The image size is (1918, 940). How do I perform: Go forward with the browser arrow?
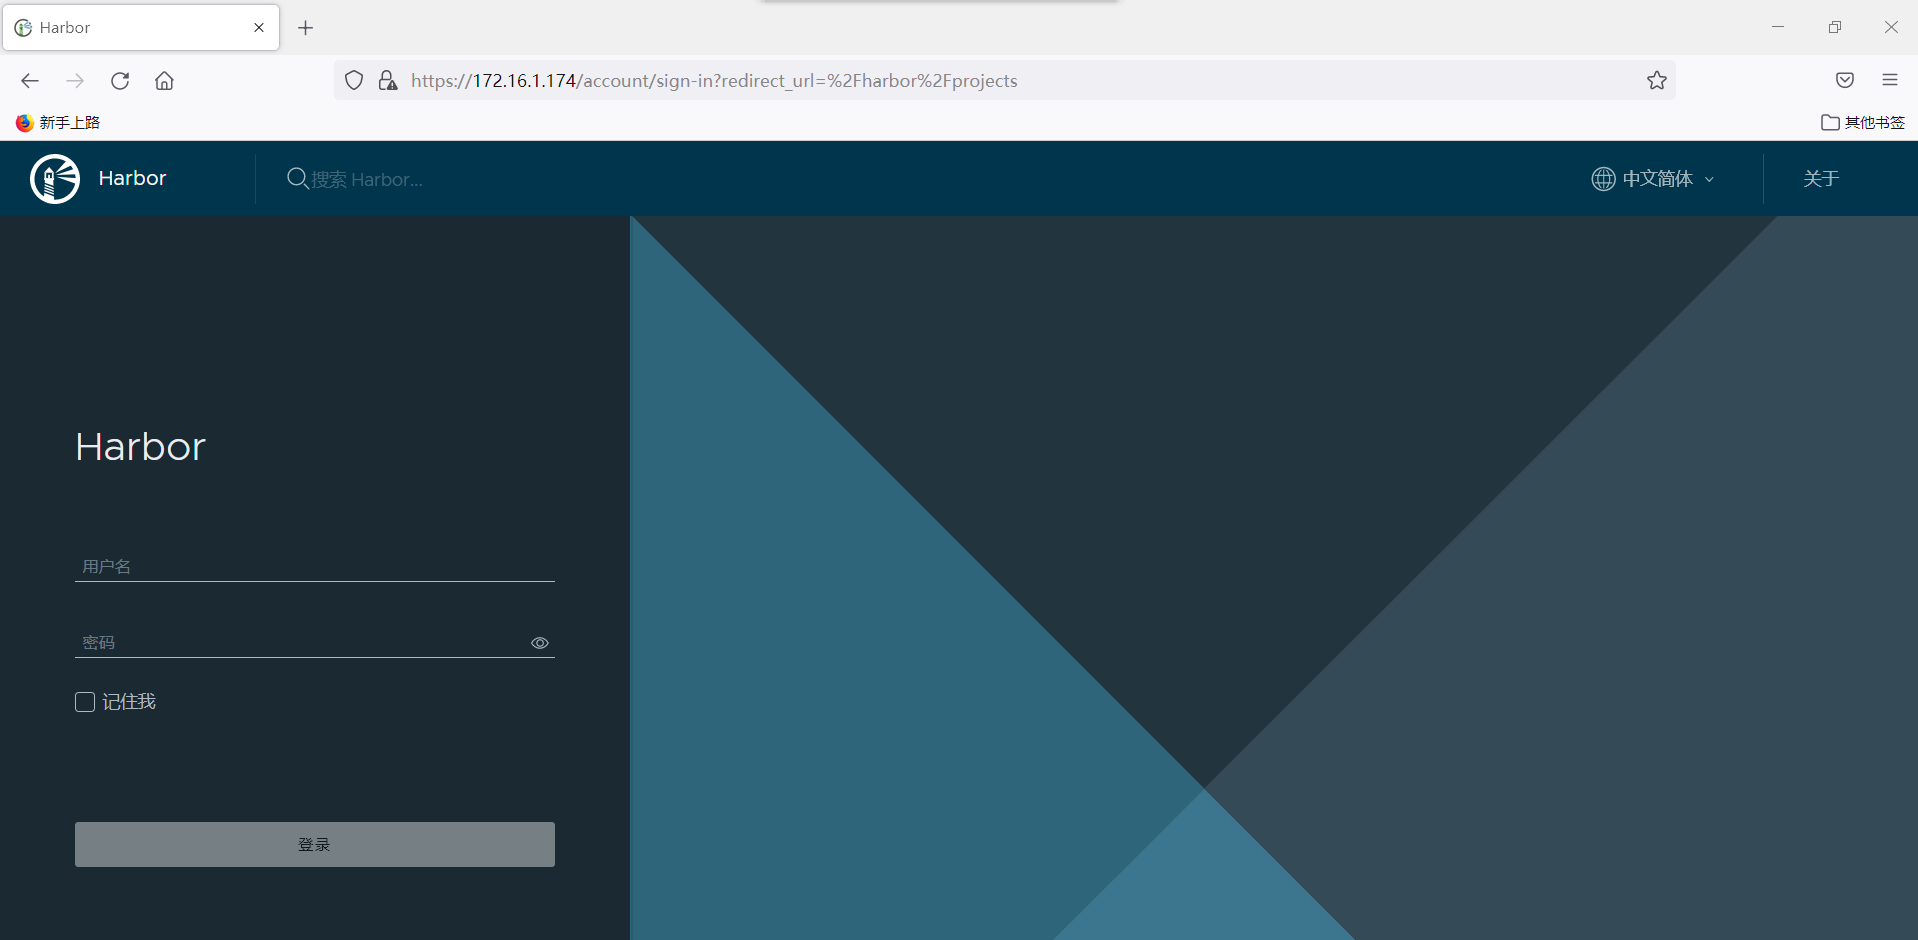click(75, 81)
